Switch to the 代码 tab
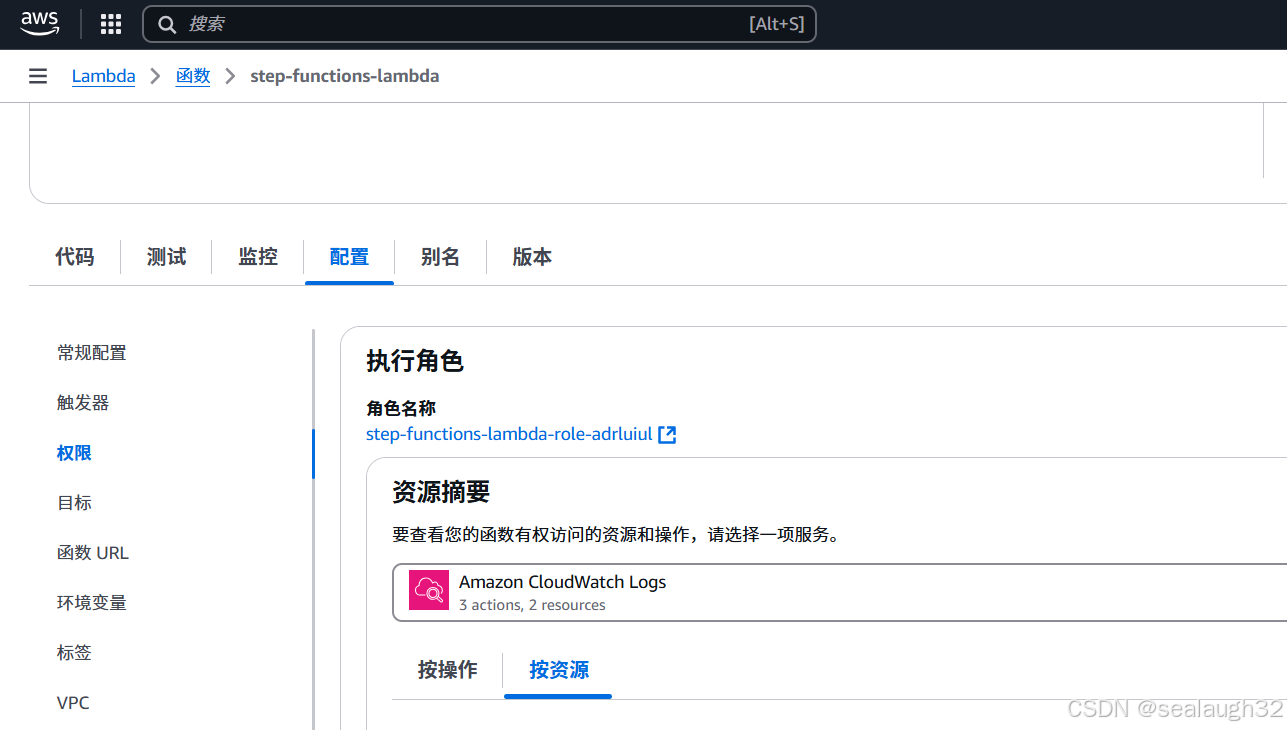1287x730 pixels. coord(75,257)
